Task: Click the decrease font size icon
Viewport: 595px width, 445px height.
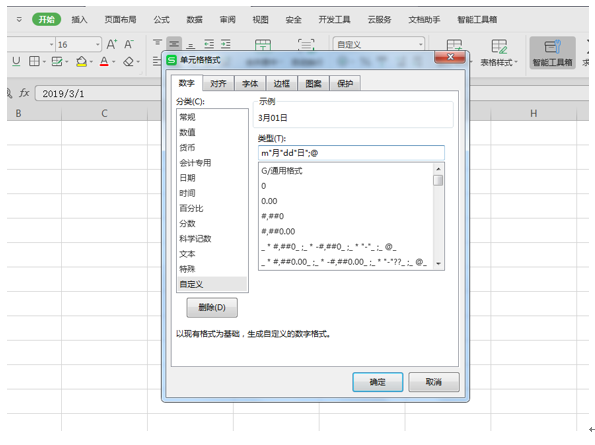Action: click(129, 44)
